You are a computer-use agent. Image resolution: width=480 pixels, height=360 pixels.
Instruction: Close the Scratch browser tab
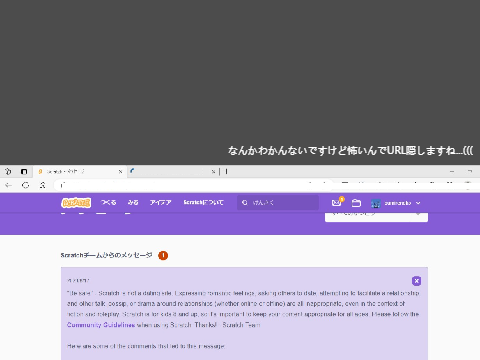coord(121,172)
